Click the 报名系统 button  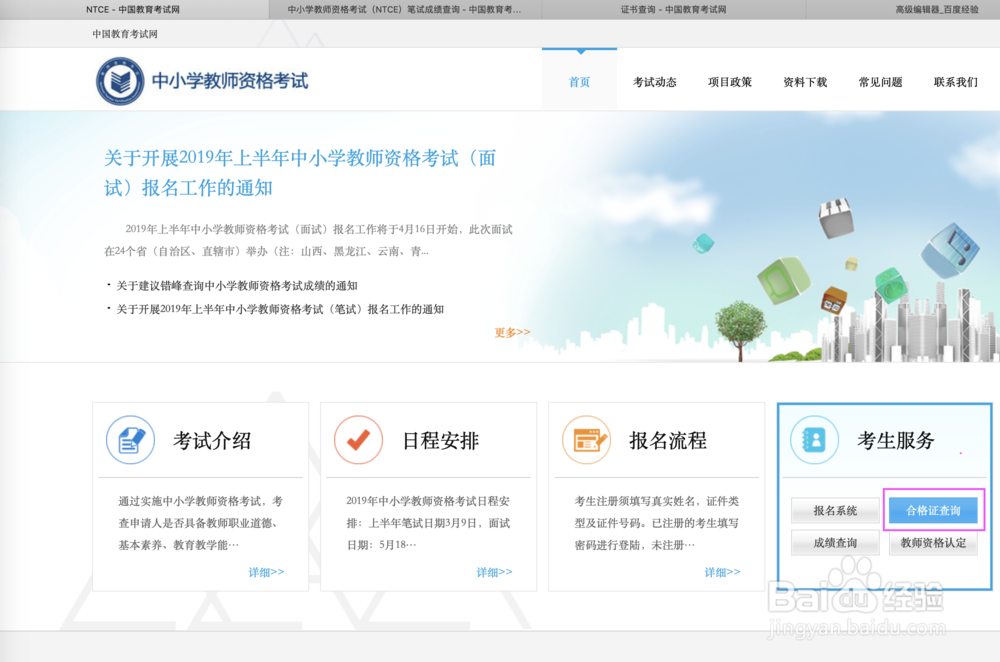pyautogui.click(x=835, y=510)
